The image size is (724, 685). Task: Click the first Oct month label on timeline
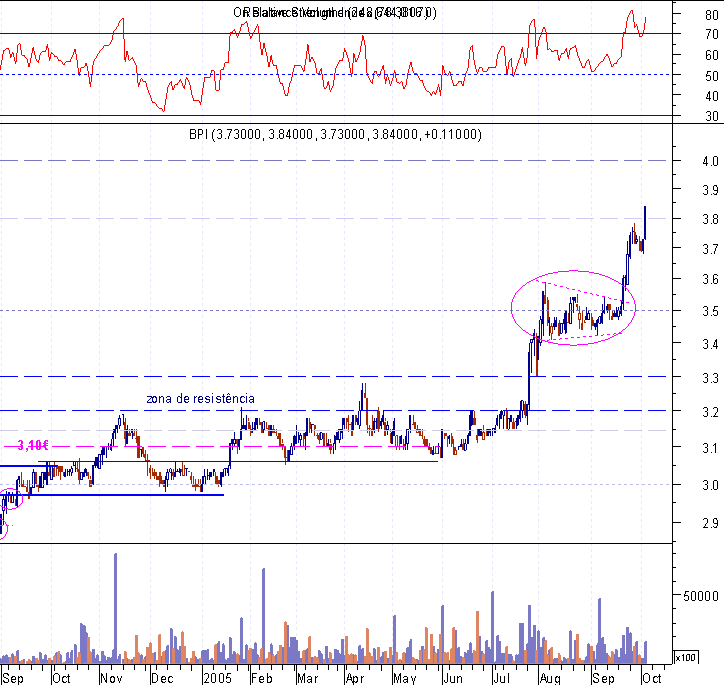[x=61, y=678]
